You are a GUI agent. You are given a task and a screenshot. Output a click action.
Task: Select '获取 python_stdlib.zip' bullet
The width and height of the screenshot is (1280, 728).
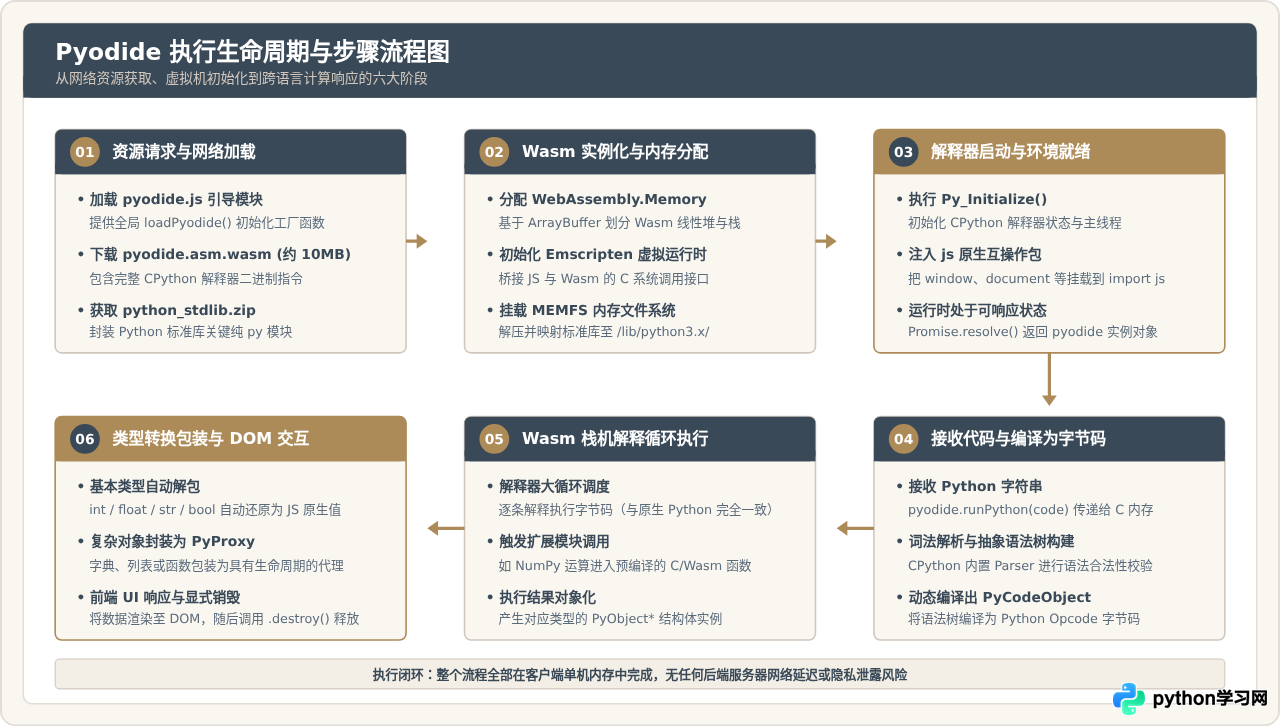[166, 310]
